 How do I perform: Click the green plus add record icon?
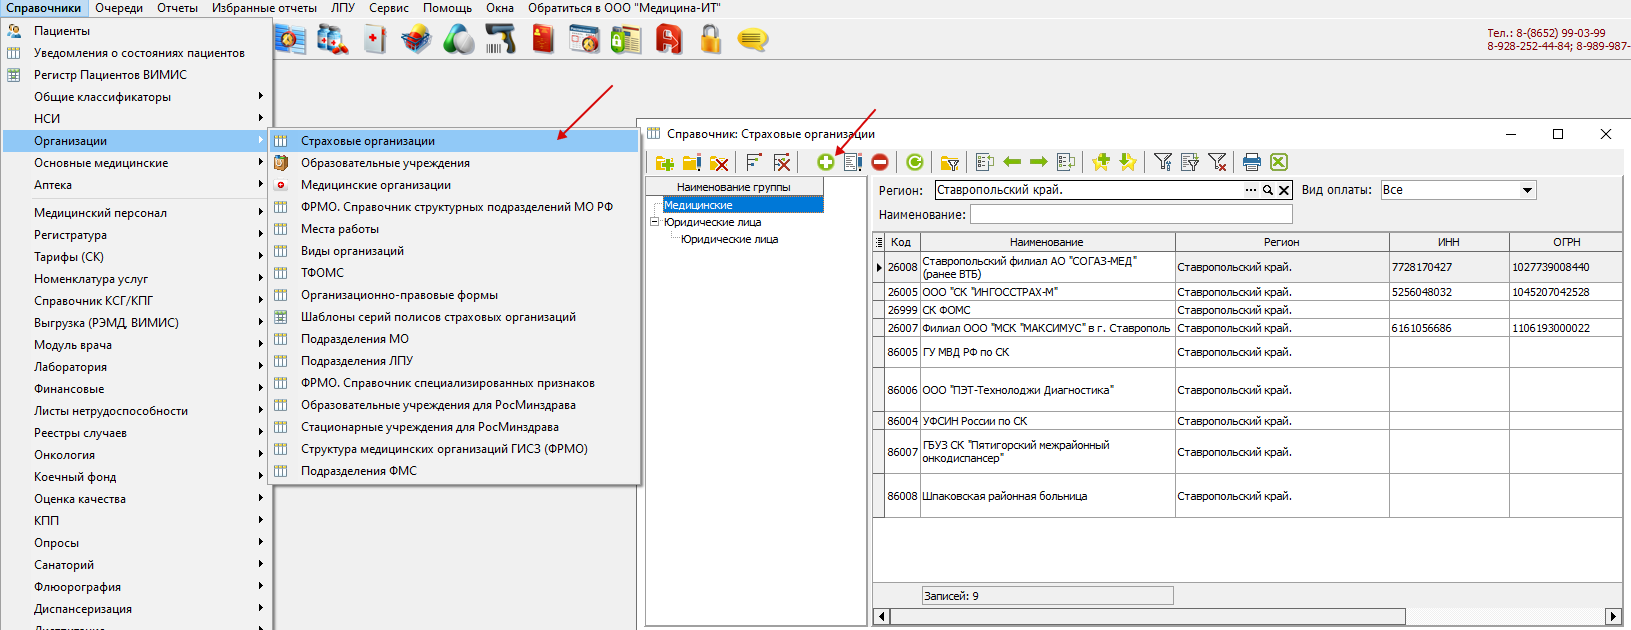click(x=825, y=162)
